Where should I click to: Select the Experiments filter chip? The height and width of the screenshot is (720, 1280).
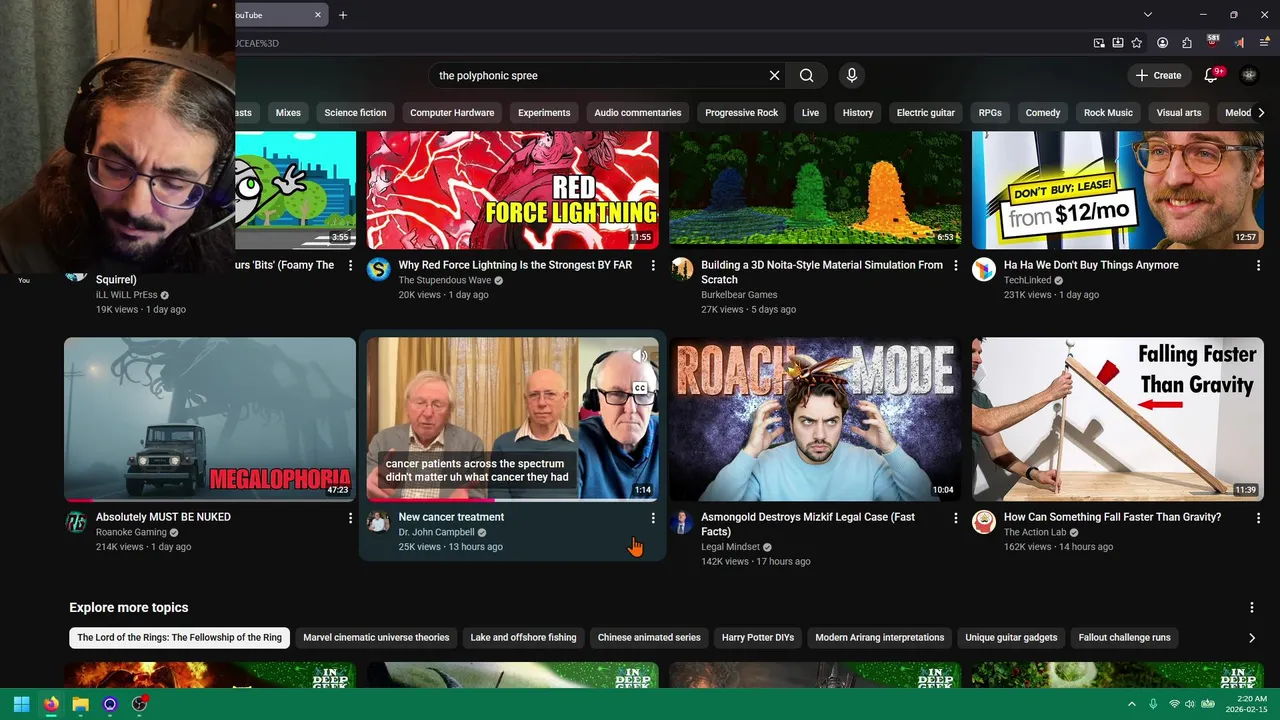[x=544, y=113]
